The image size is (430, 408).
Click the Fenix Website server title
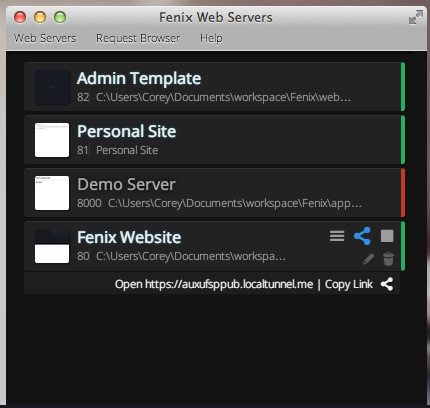[x=129, y=237]
